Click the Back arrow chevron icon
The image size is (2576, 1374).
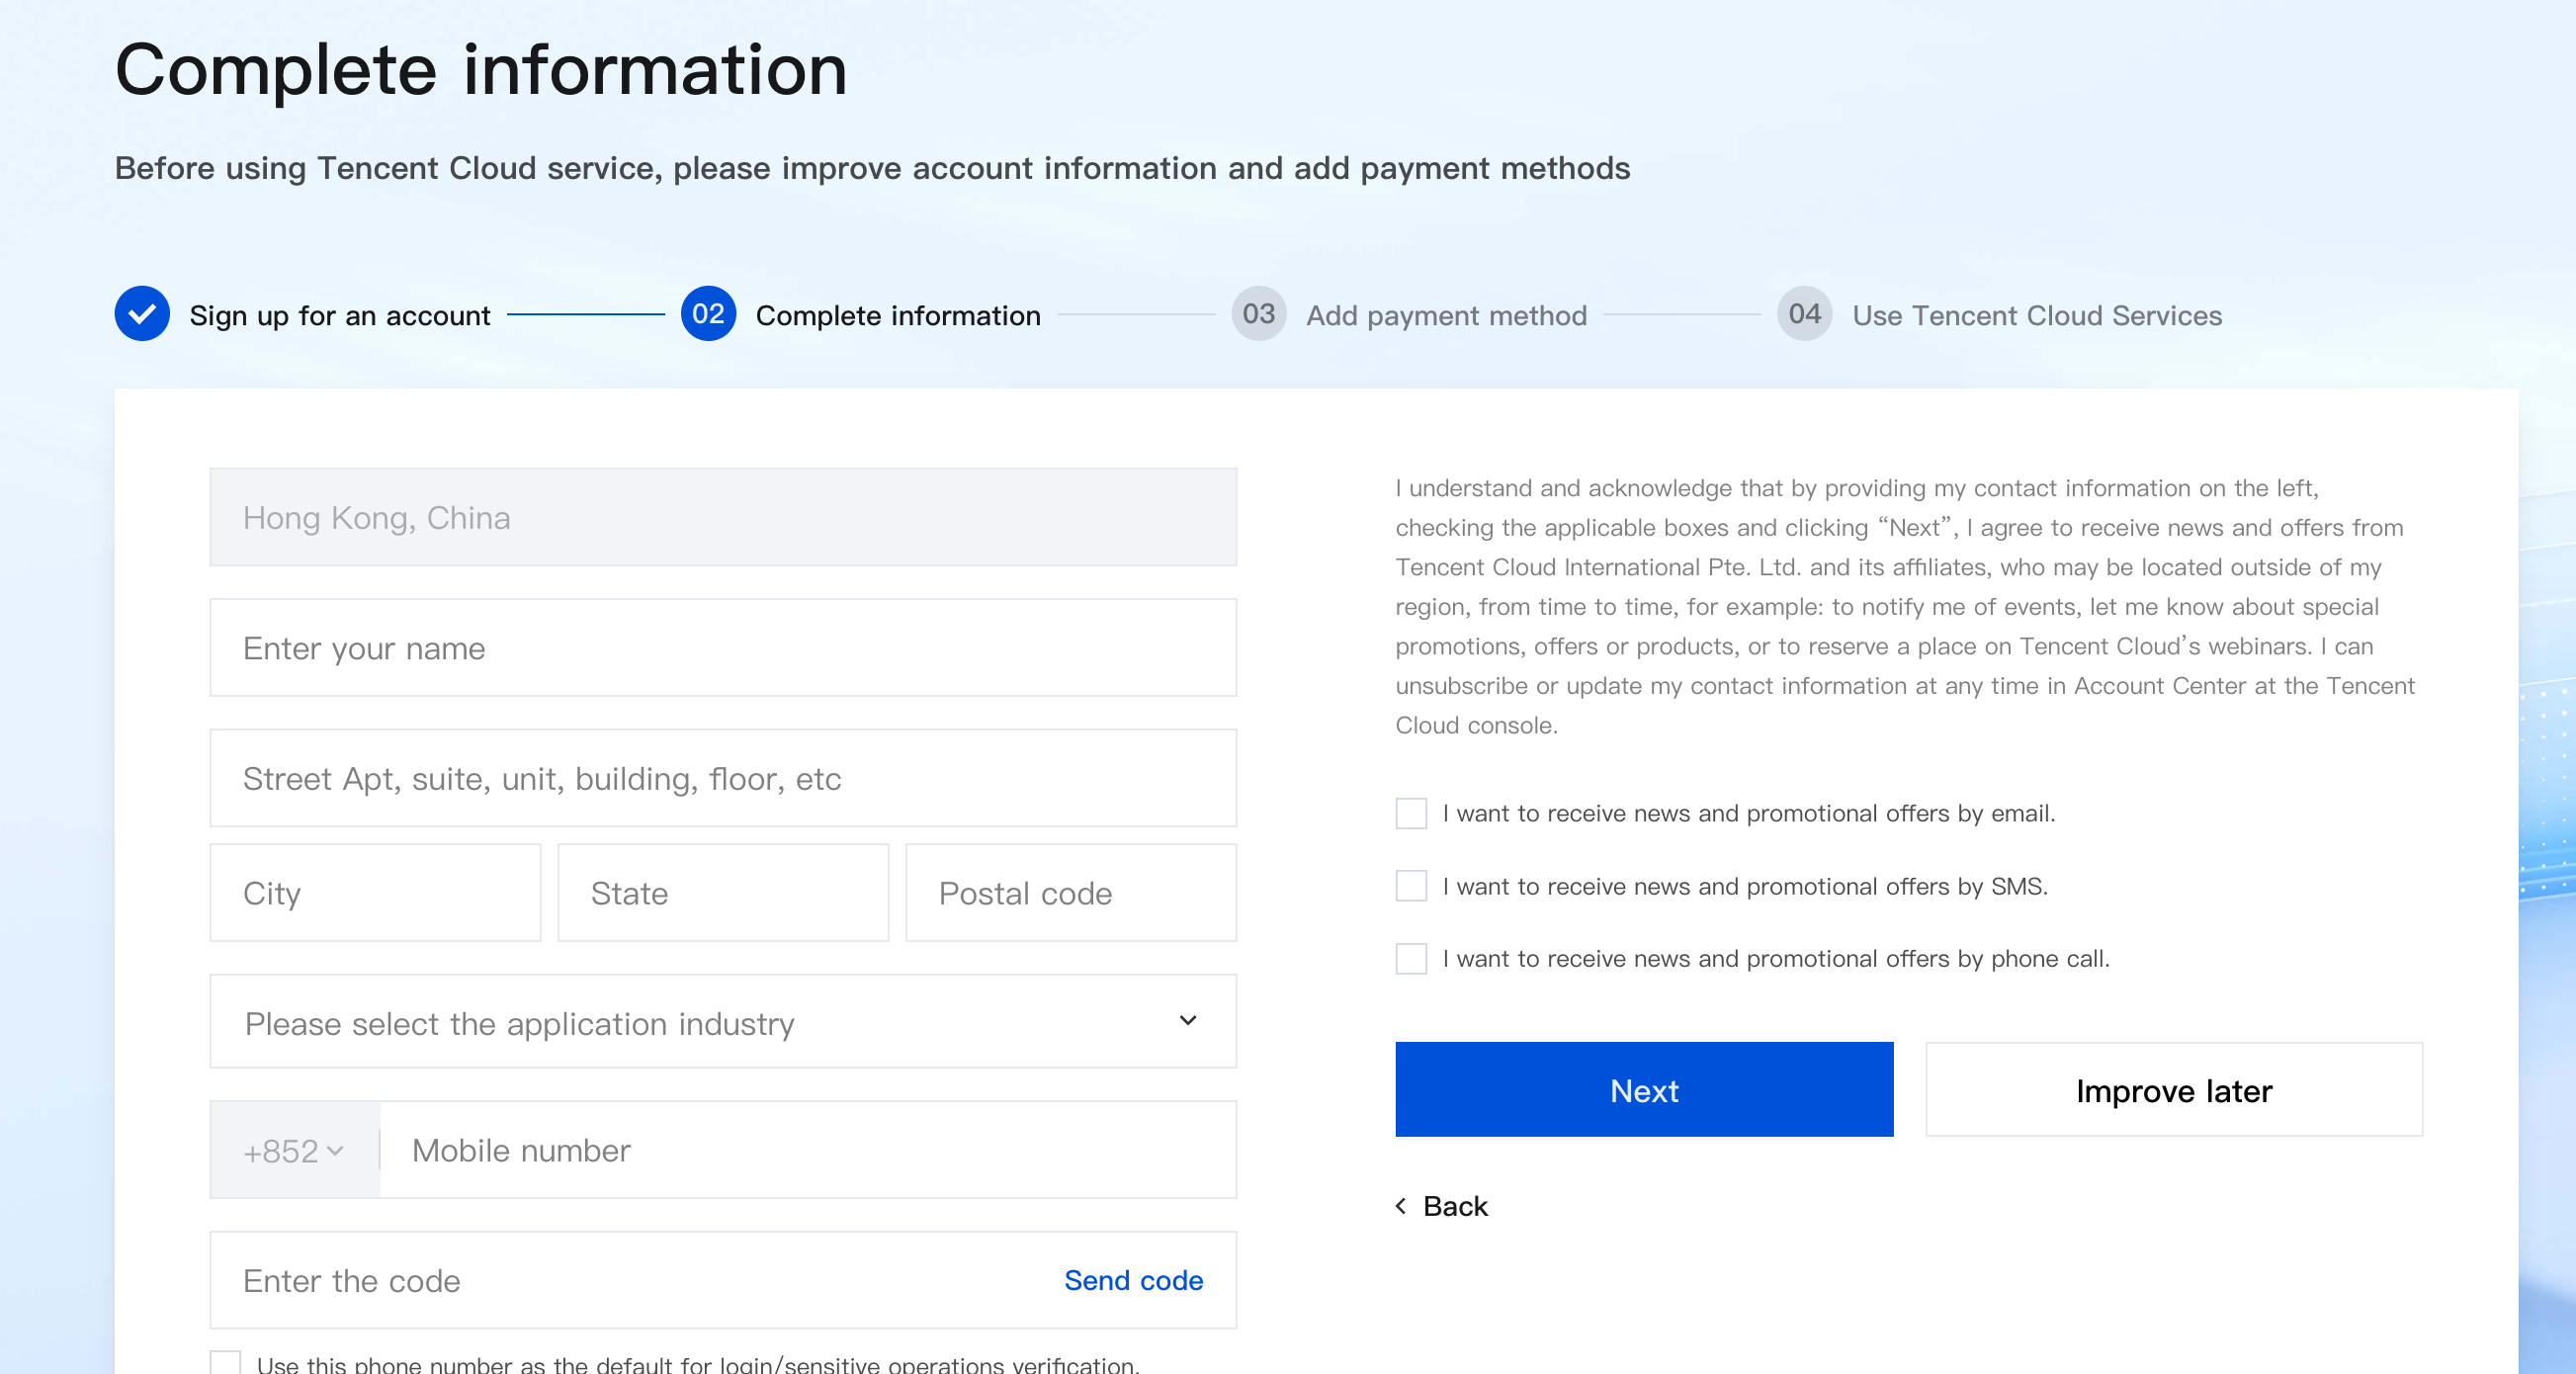click(x=1401, y=1206)
